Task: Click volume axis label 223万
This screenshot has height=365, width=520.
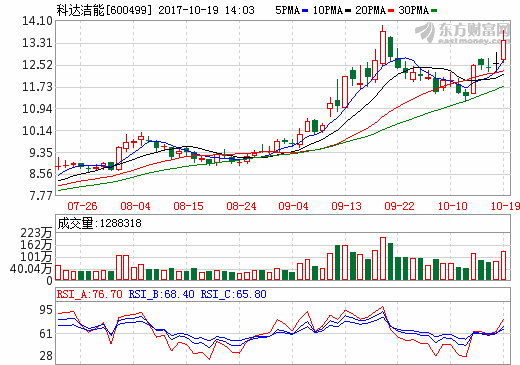Action: (36, 233)
